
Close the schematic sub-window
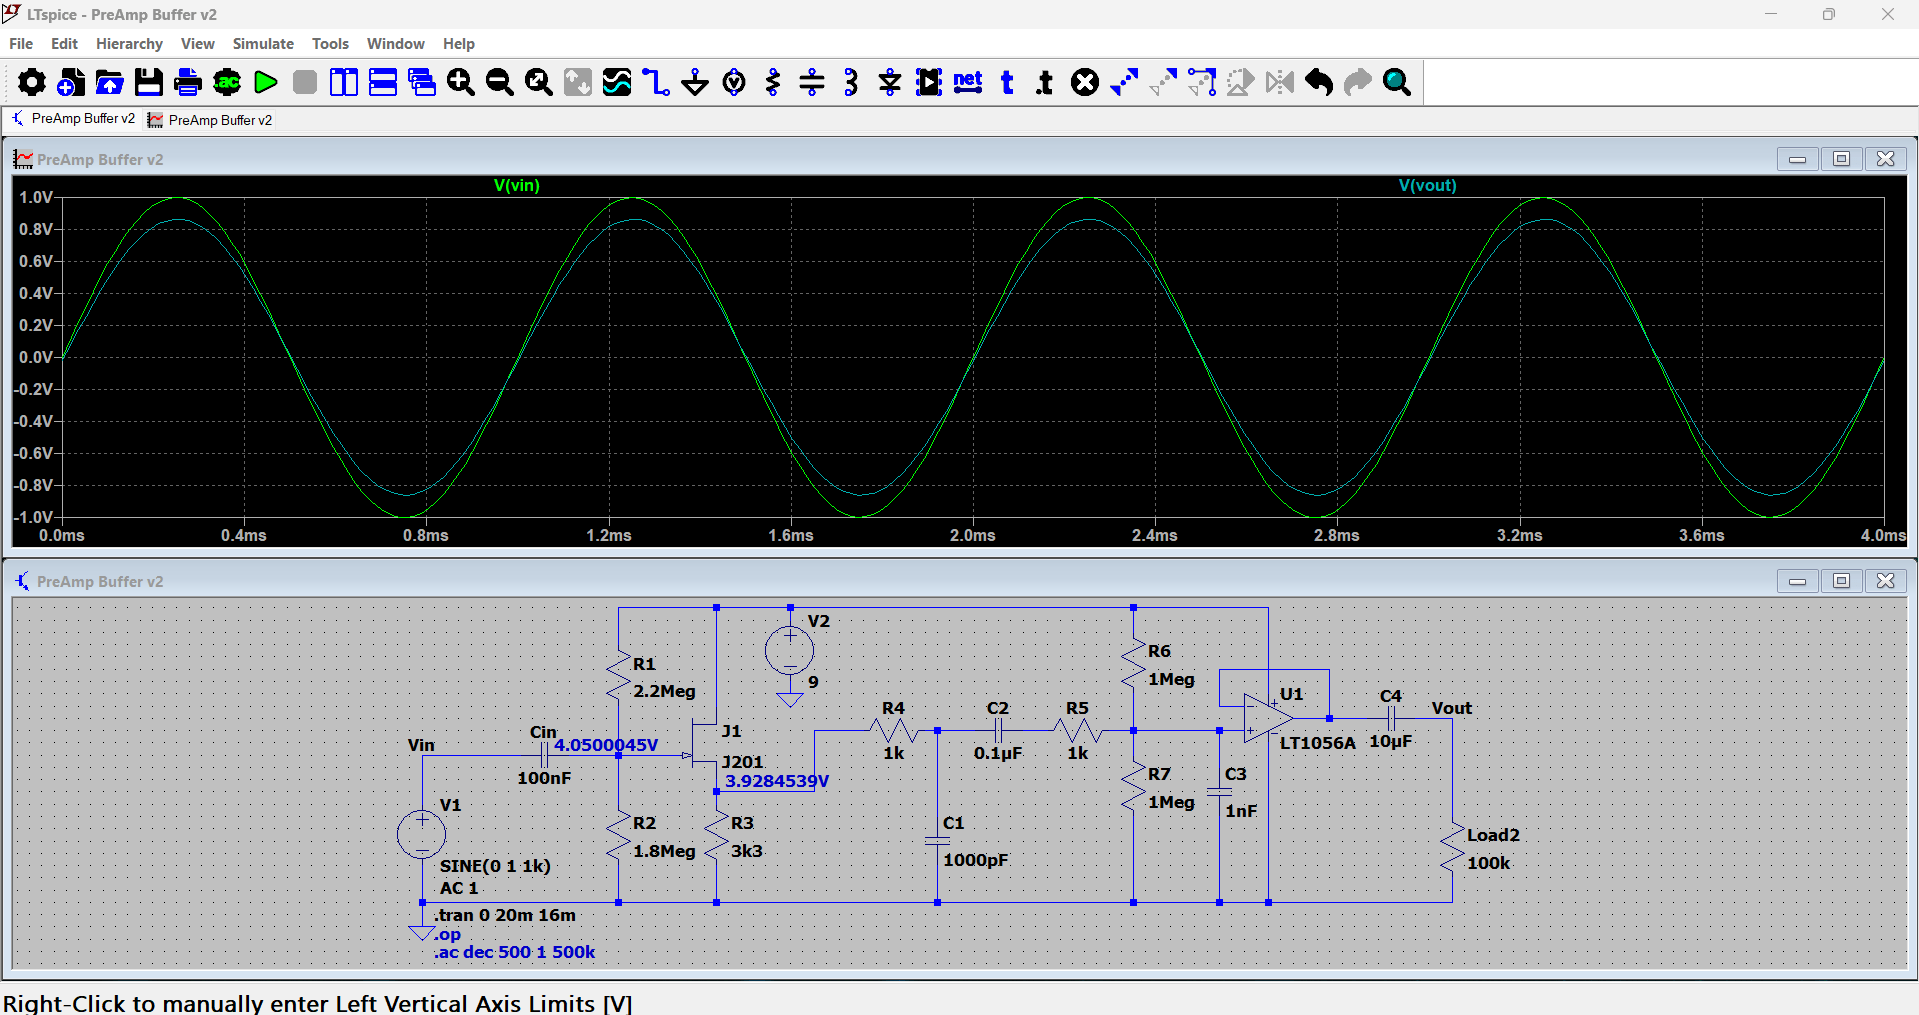[x=1885, y=581]
